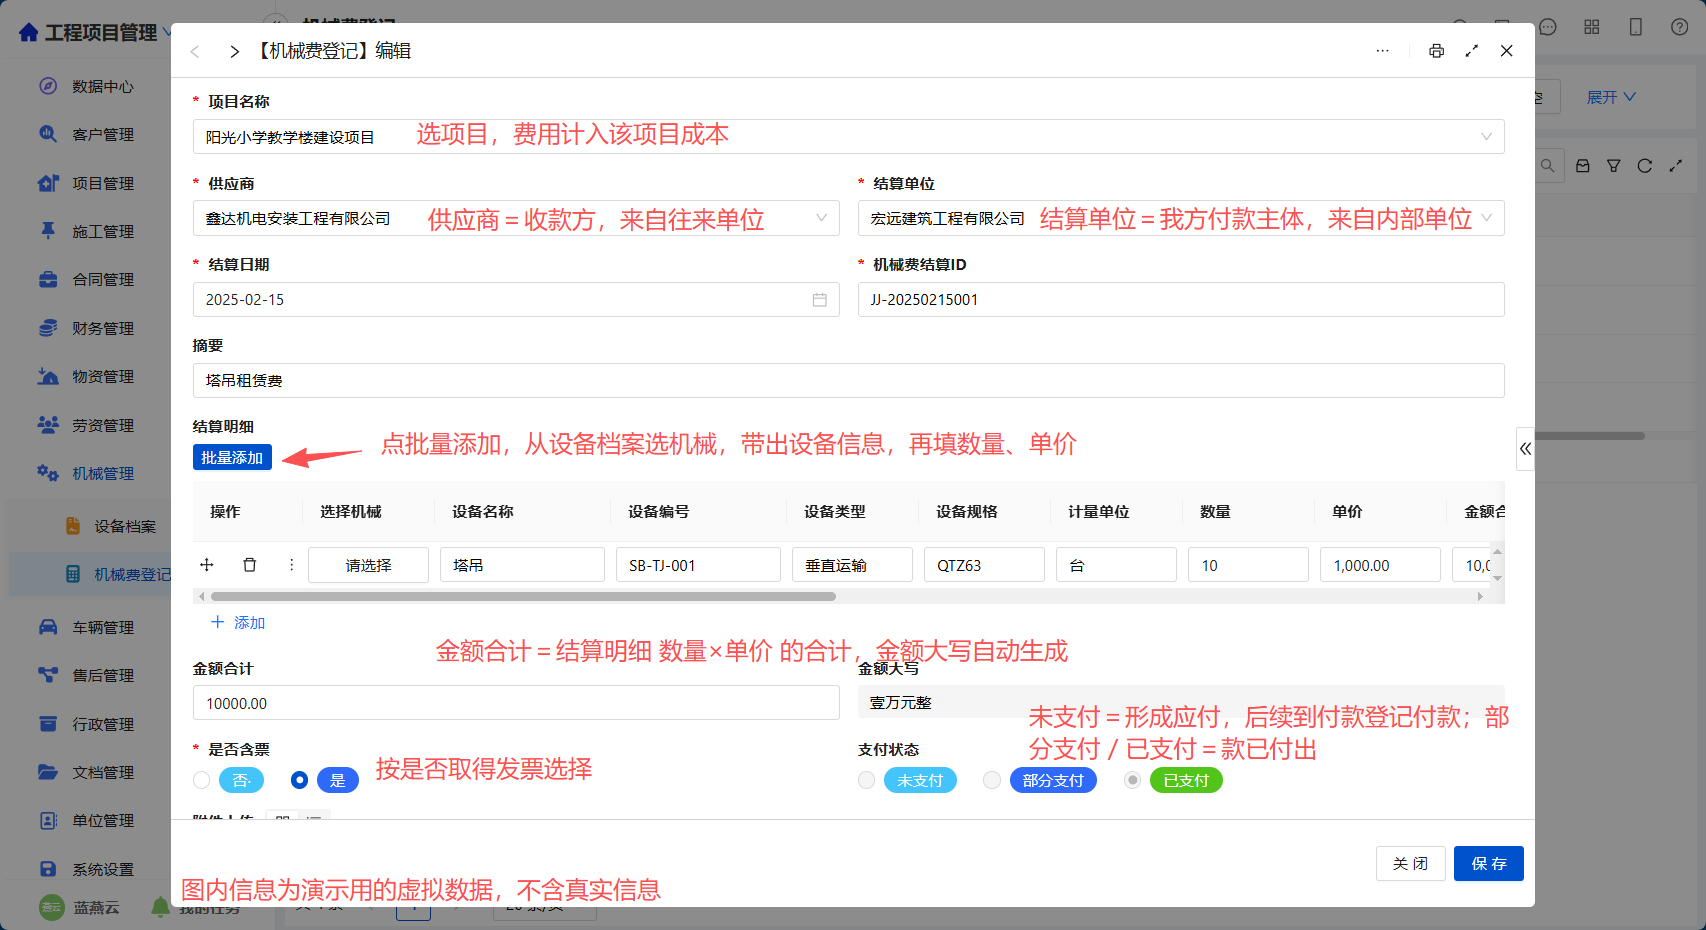Select 否 for 是否含票
1706x930 pixels.
click(x=202, y=780)
